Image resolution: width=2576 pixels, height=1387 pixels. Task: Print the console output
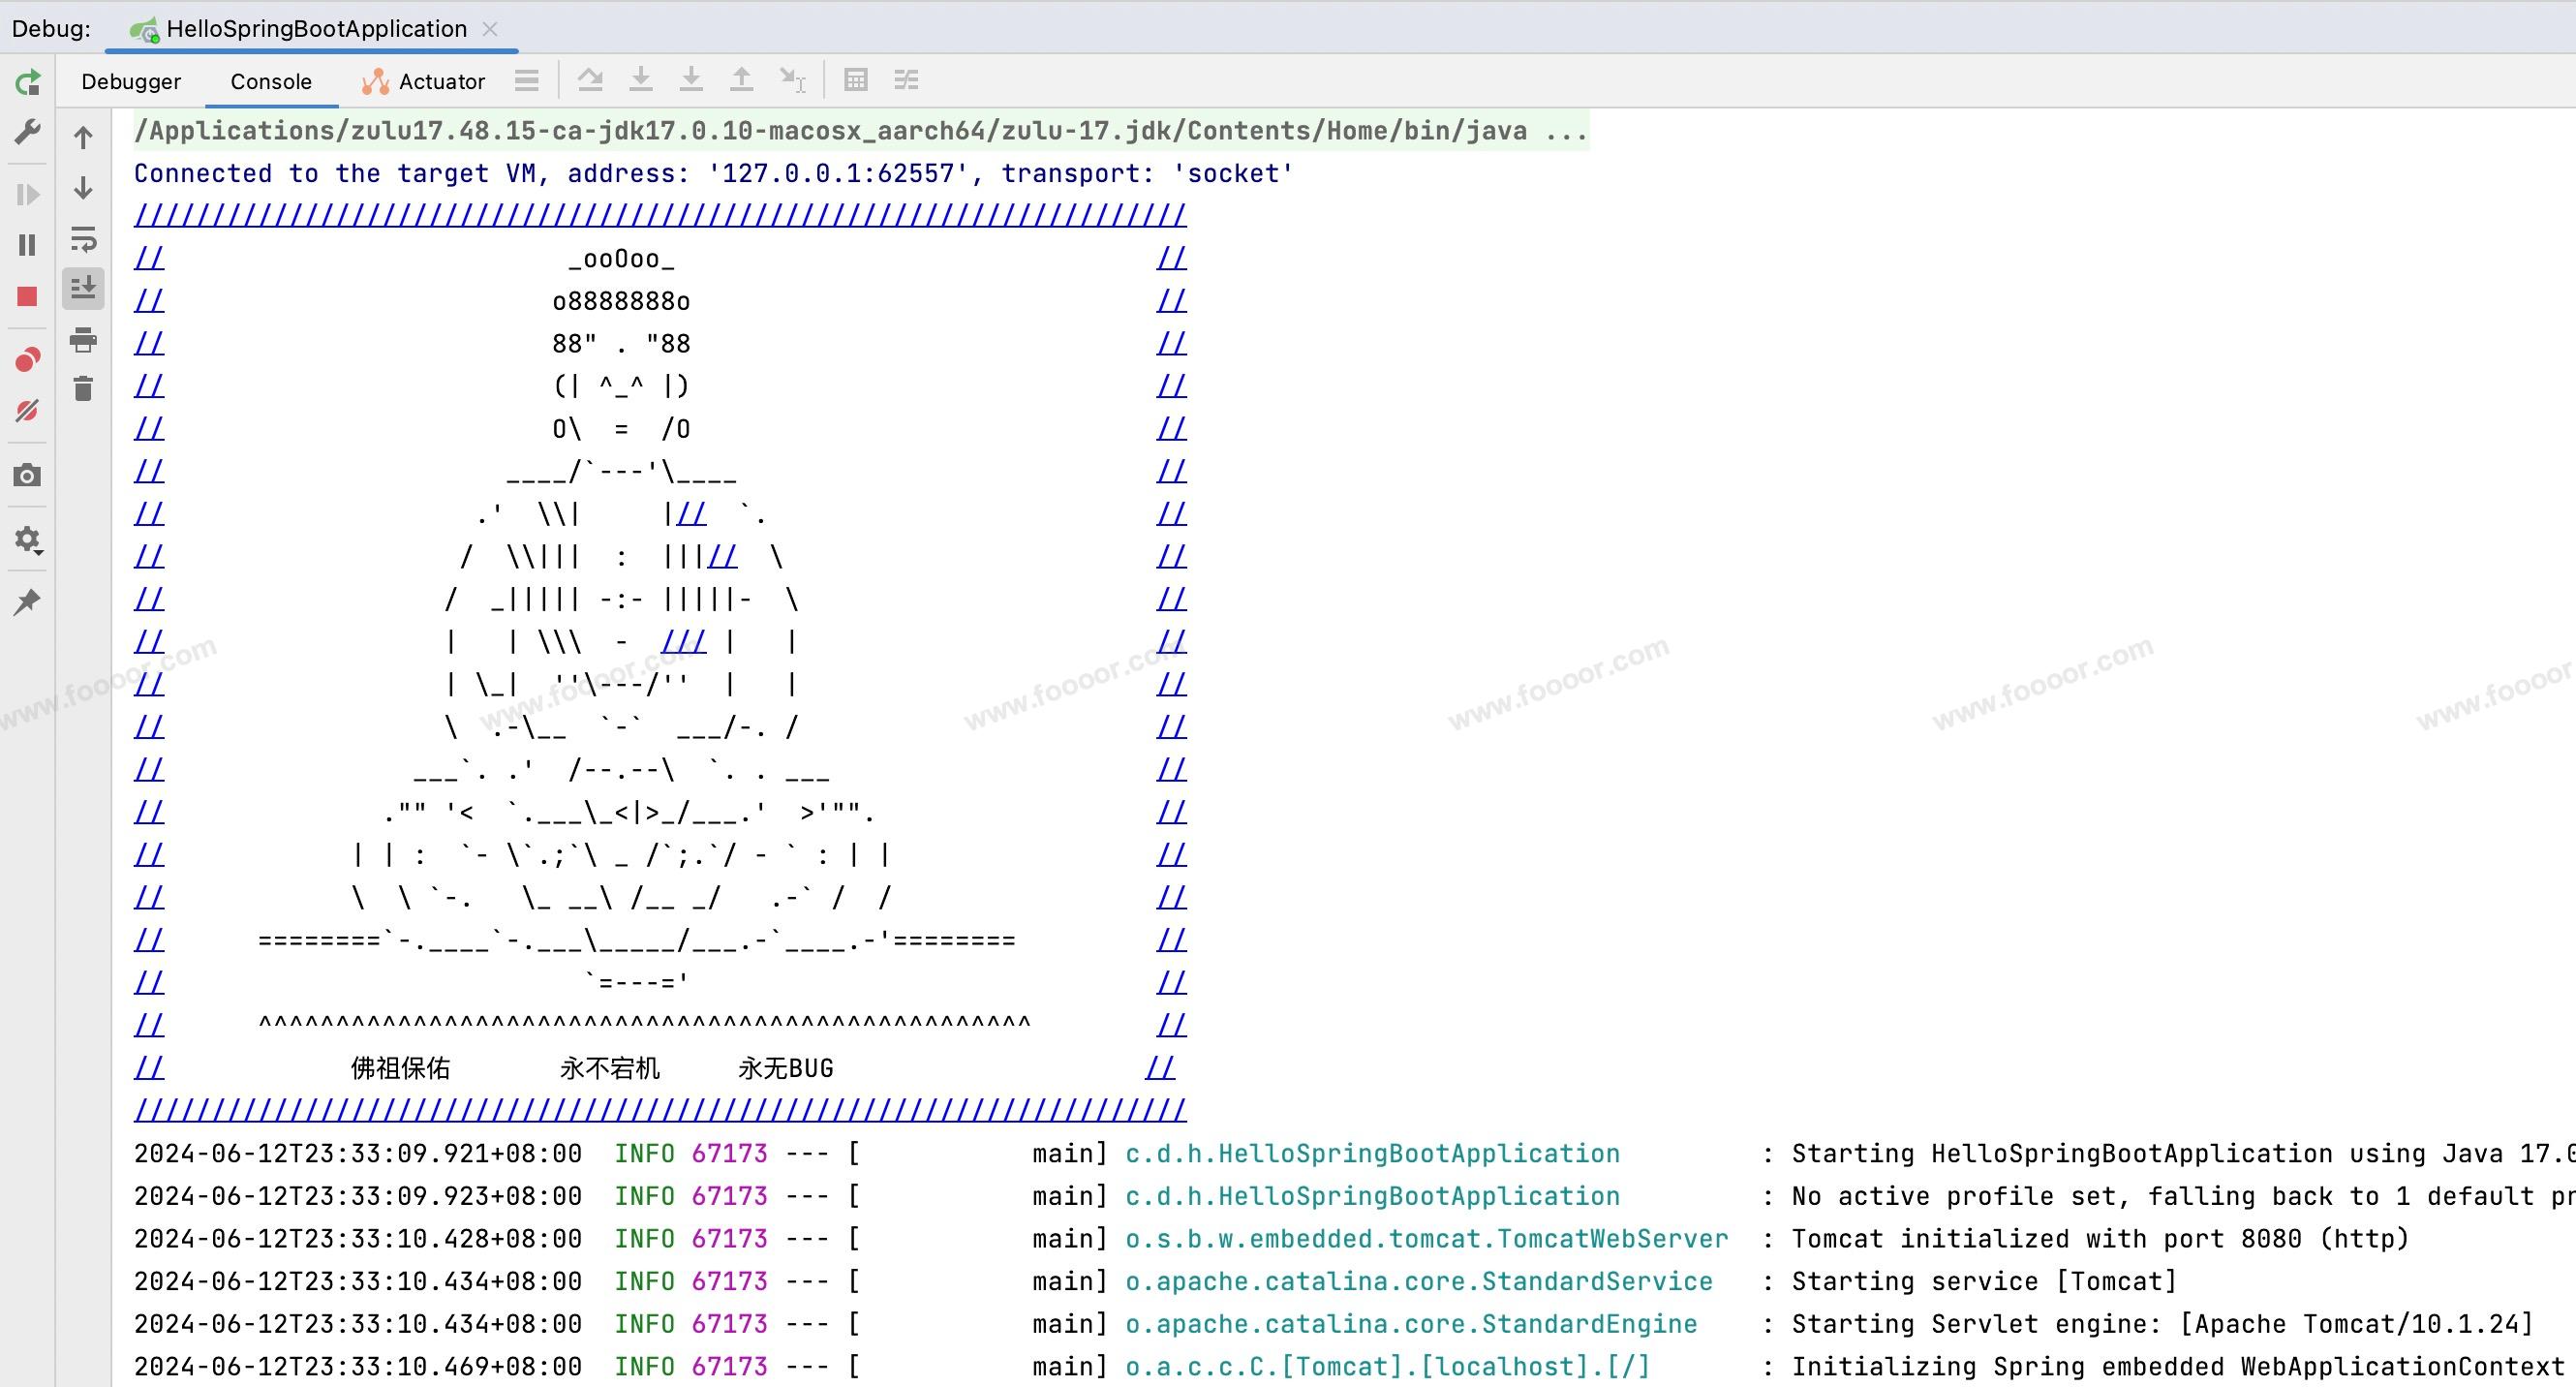pyautogui.click(x=84, y=340)
